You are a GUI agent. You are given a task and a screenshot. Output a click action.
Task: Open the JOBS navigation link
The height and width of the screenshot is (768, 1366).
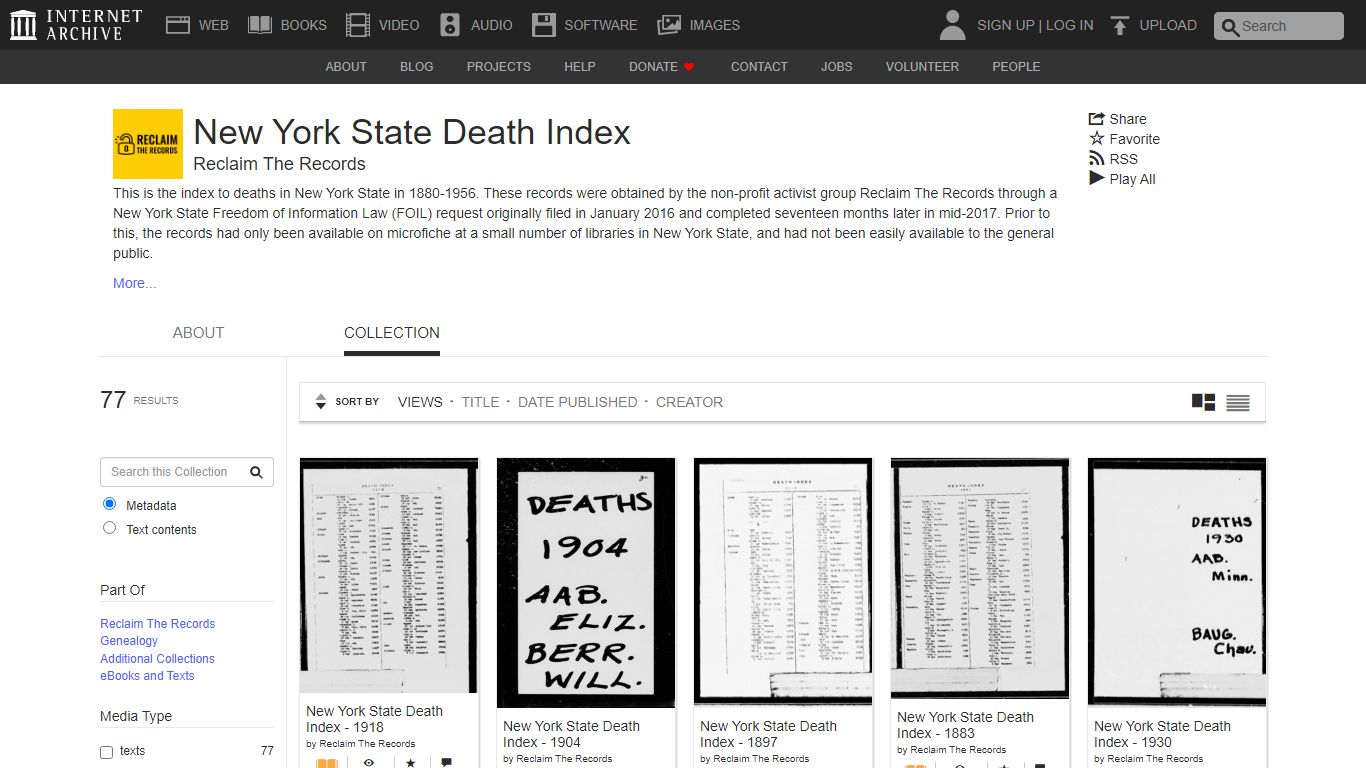point(837,67)
